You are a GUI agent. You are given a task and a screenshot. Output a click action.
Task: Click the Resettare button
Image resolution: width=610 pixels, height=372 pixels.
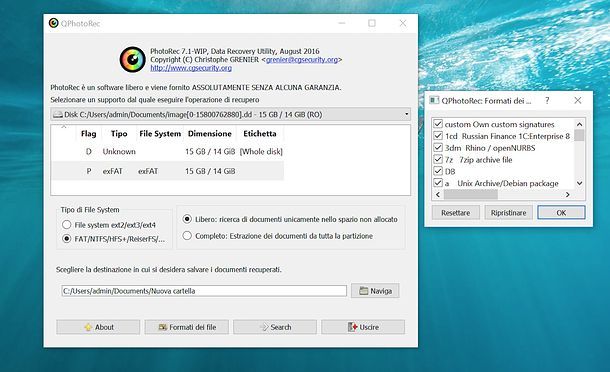click(456, 212)
